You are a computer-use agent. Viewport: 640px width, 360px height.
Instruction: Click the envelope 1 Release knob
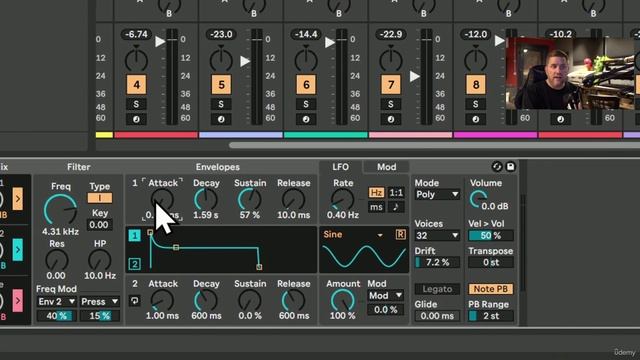click(x=293, y=200)
